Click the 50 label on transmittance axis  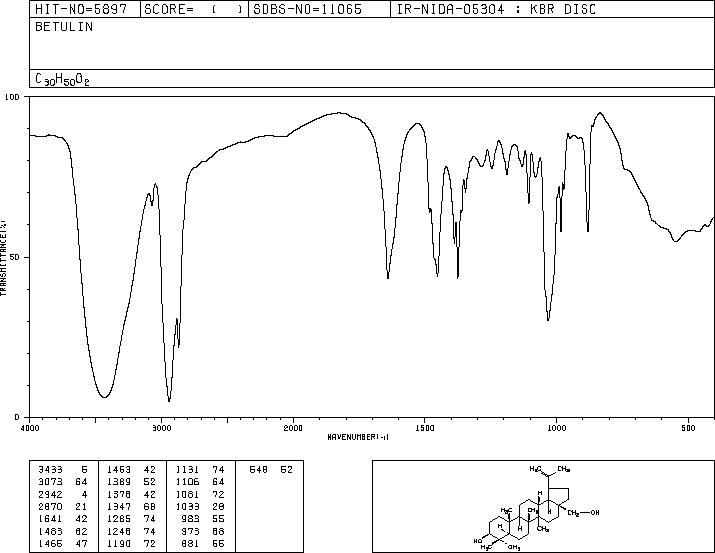click(x=15, y=257)
